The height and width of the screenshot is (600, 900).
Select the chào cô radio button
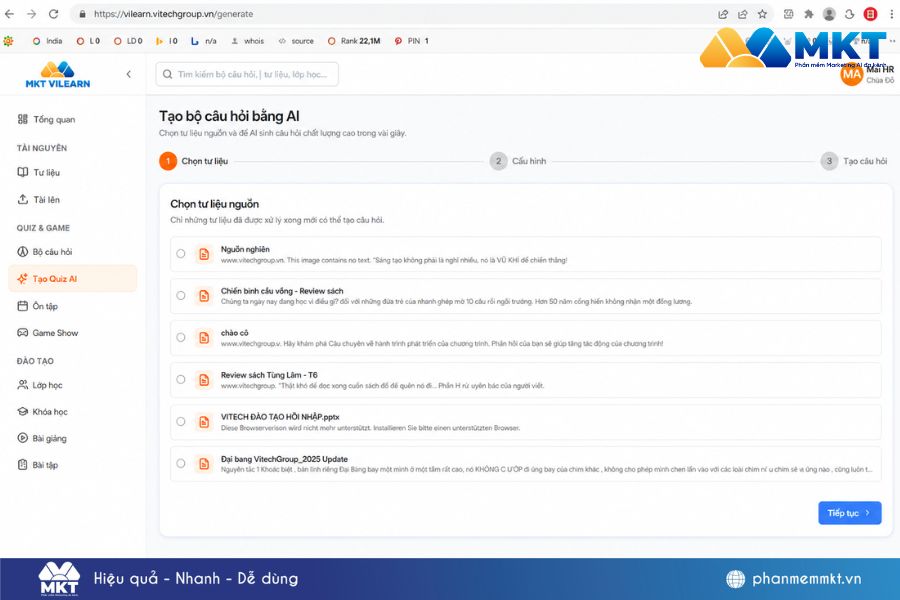[x=181, y=337]
